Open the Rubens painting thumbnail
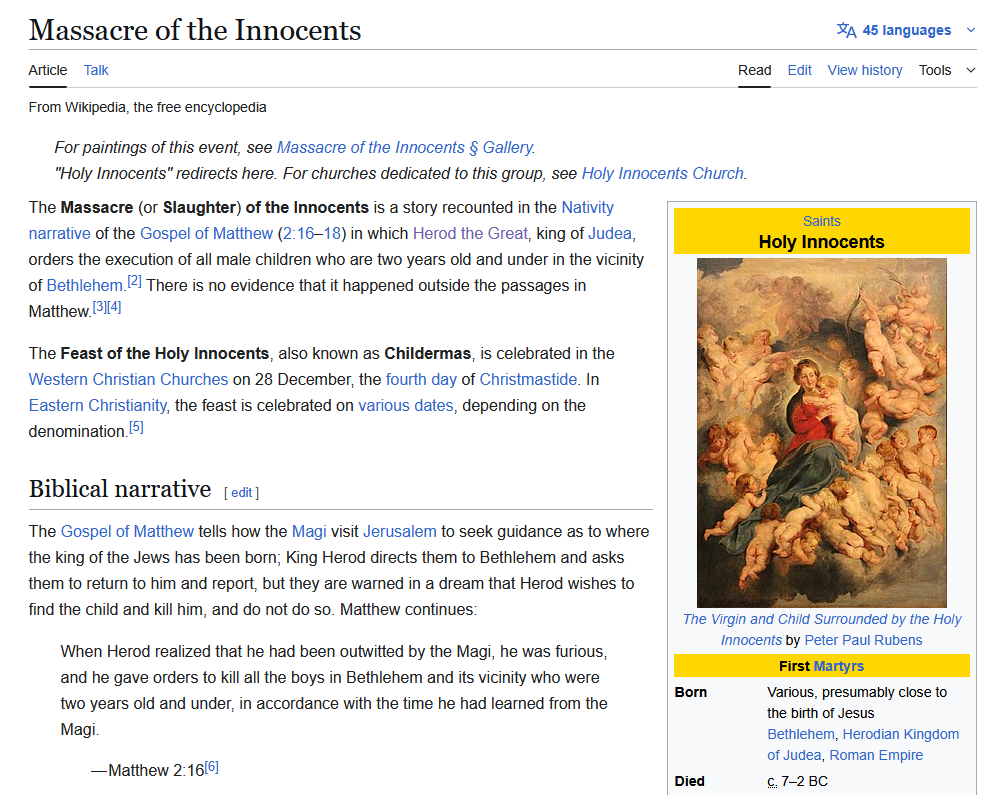Viewport: 988px width, 795px height. pos(821,433)
